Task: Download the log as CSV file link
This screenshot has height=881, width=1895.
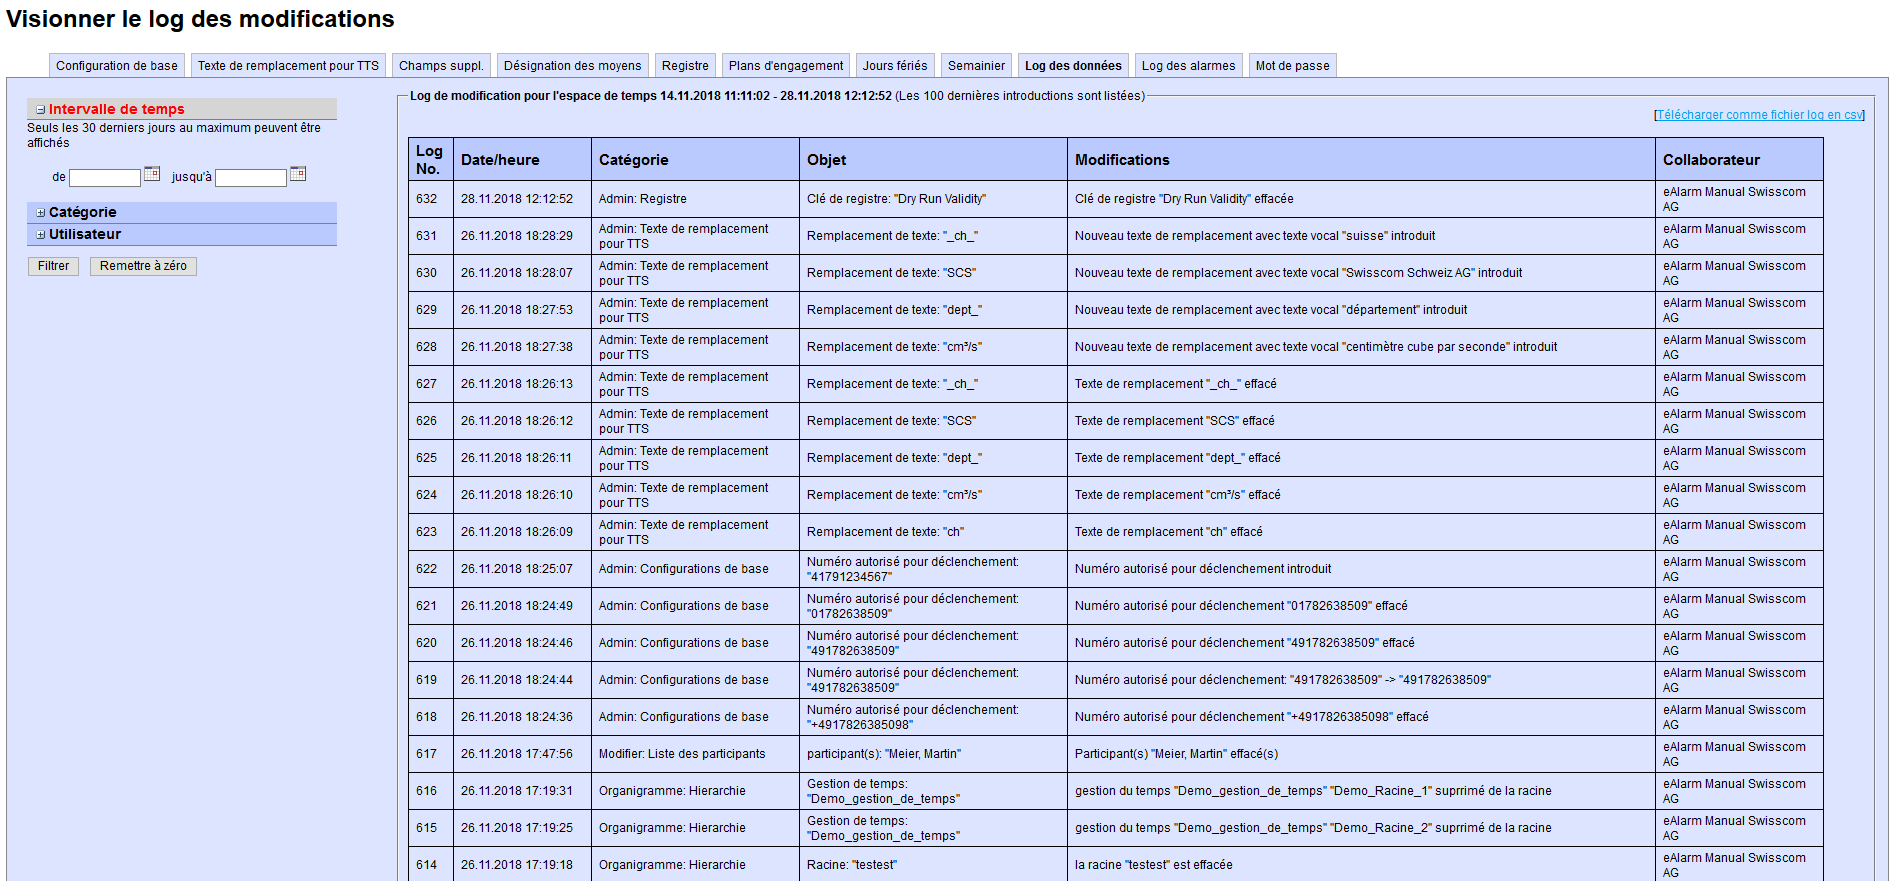Action: point(1759,115)
